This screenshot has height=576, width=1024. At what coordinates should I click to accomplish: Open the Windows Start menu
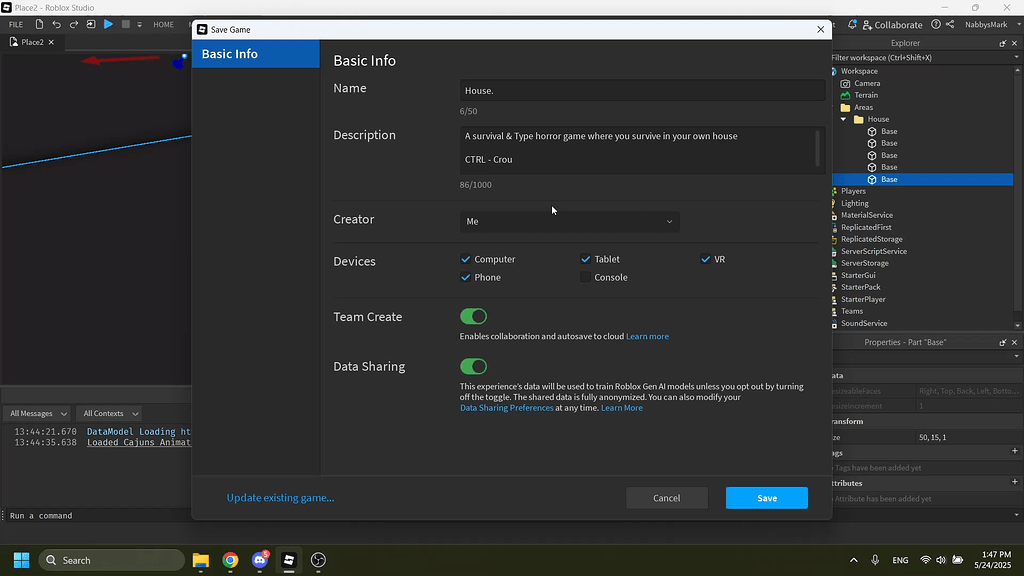point(22,560)
